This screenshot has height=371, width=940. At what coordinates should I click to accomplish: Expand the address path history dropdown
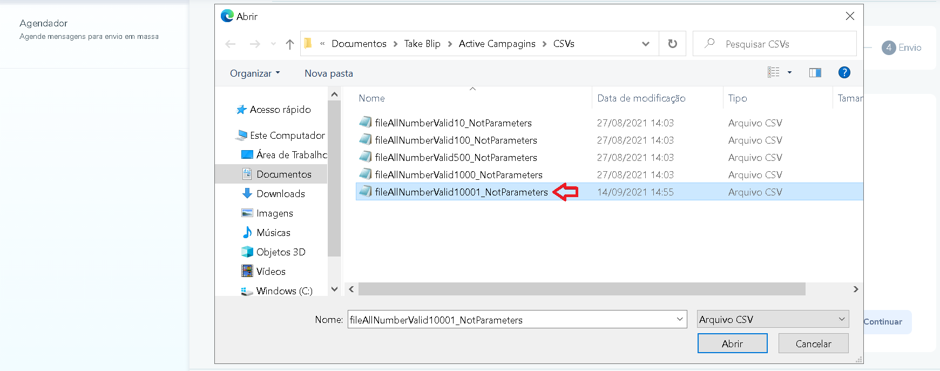pyautogui.click(x=645, y=44)
